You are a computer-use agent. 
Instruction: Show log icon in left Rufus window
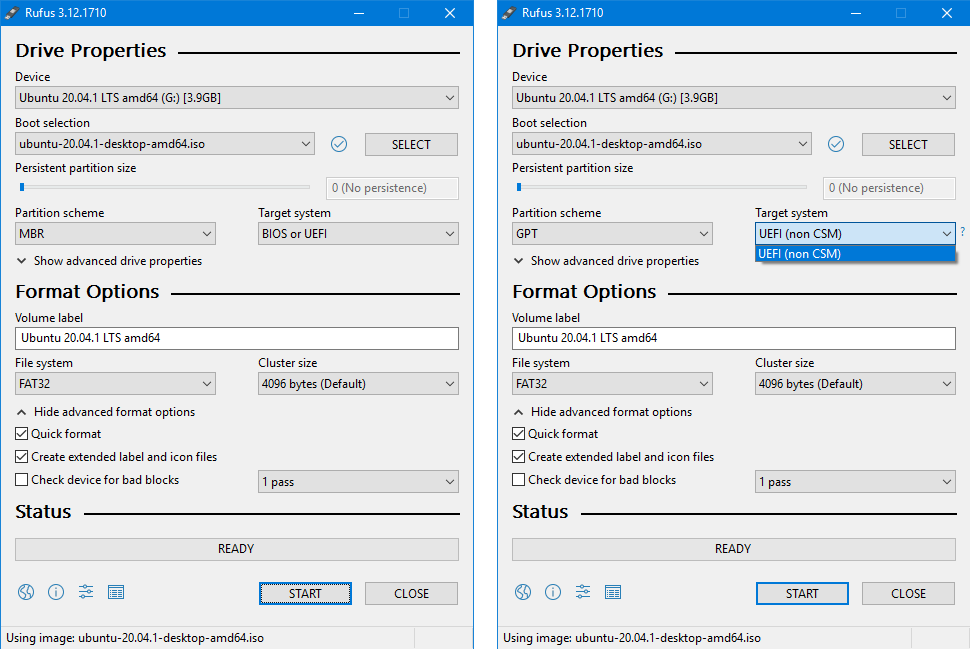pos(116,592)
